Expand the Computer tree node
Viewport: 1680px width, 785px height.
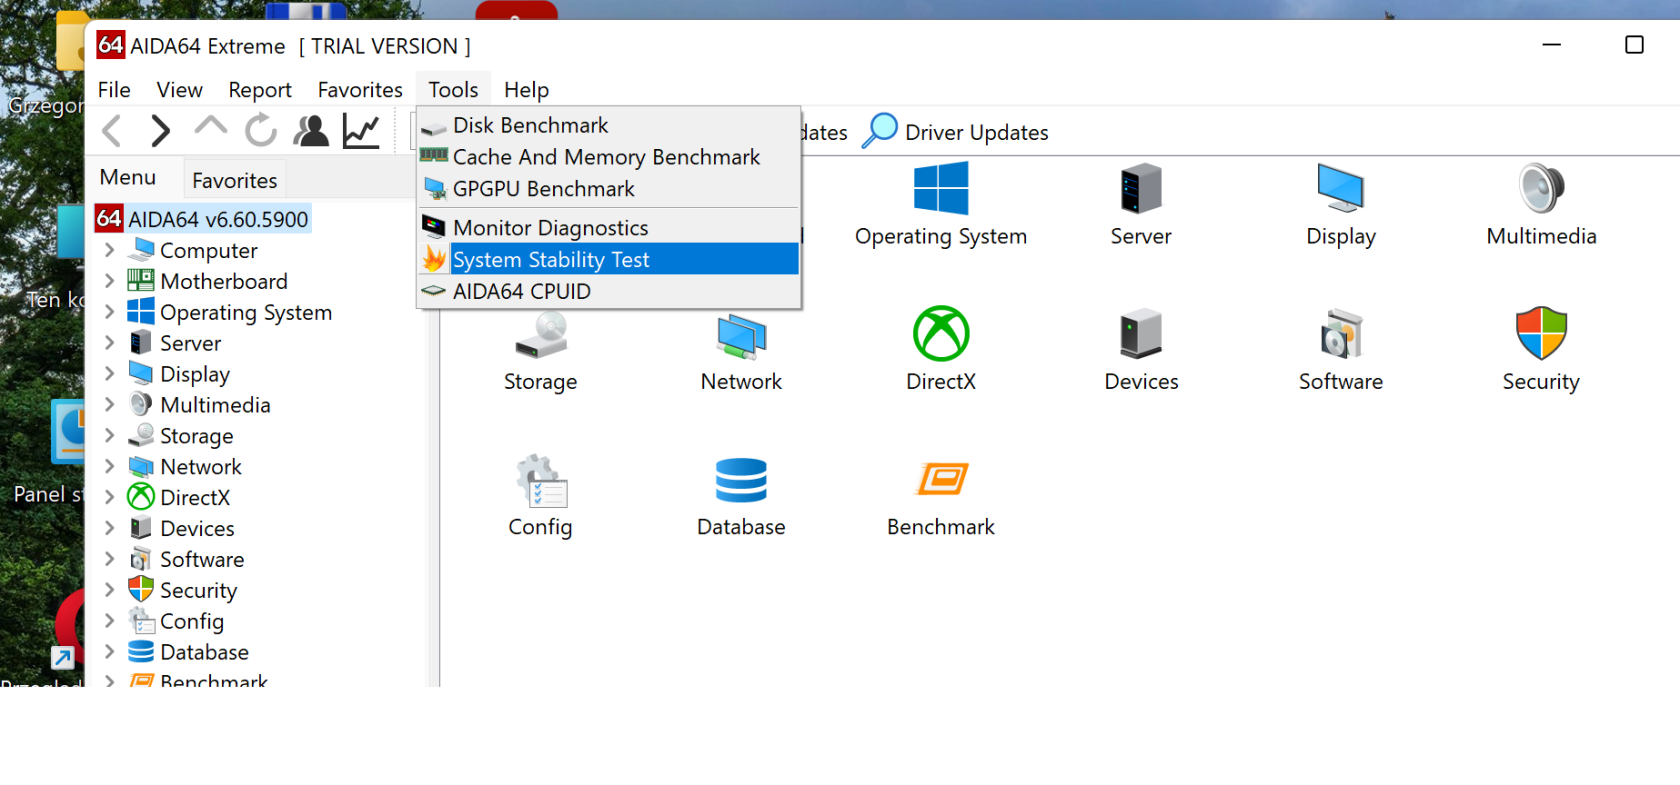pyautogui.click(x=110, y=250)
